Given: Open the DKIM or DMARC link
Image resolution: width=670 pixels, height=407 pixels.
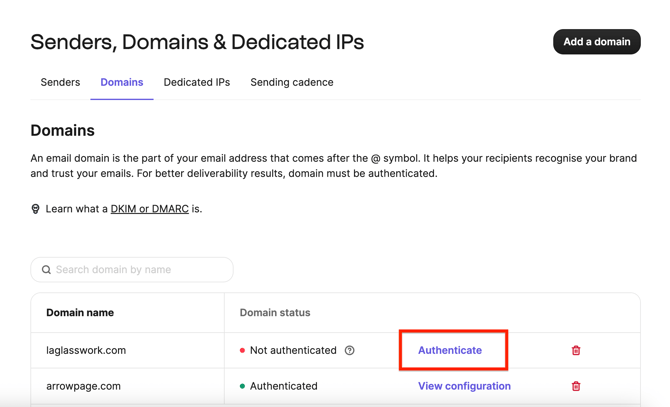Looking at the screenshot, I should click(x=150, y=209).
